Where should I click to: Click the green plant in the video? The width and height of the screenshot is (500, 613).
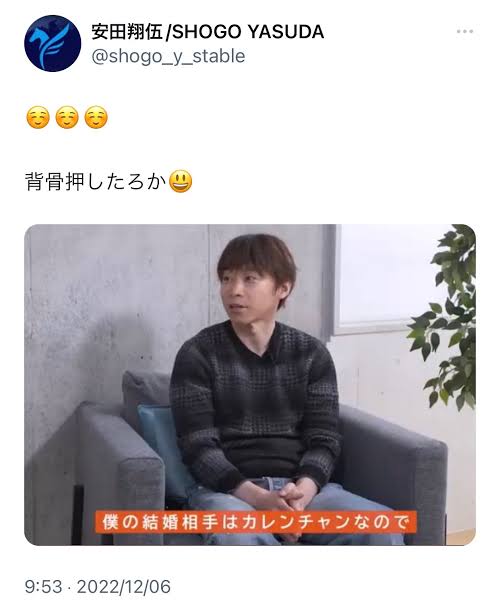click(448, 317)
